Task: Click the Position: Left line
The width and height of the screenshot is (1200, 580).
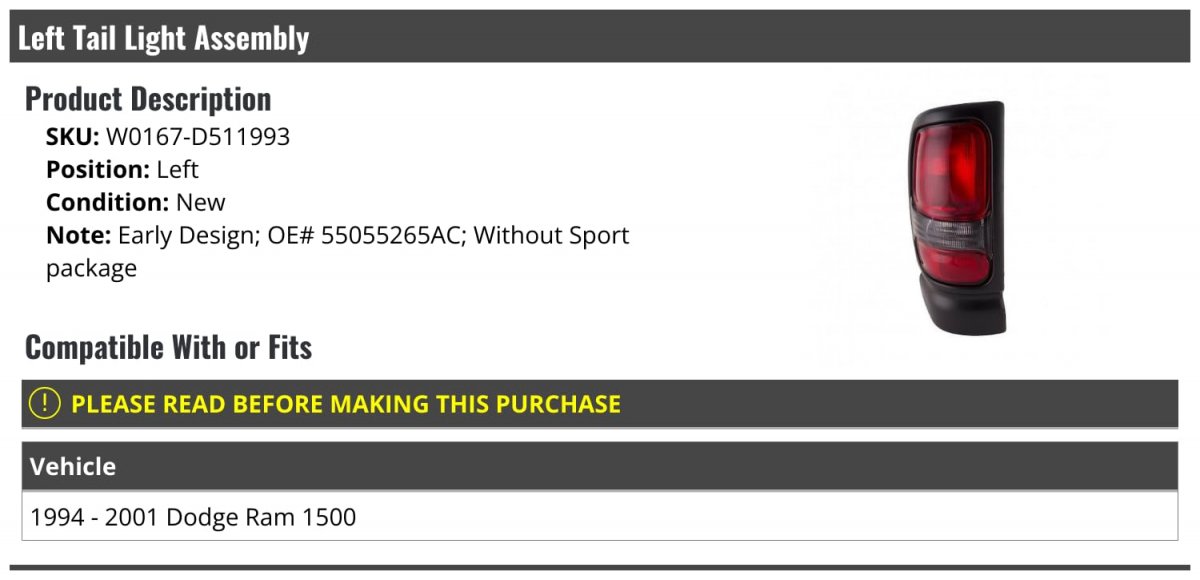Action: click(x=122, y=170)
